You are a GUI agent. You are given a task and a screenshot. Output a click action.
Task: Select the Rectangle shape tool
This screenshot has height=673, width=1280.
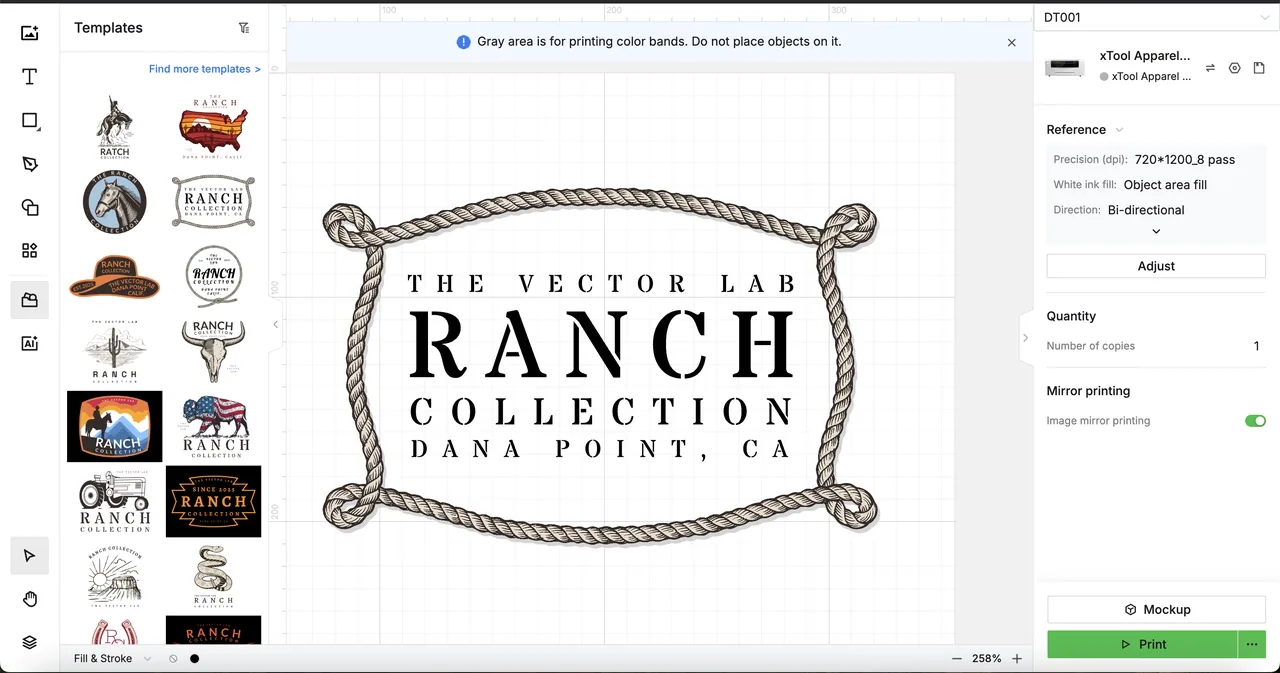[x=30, y=121]
